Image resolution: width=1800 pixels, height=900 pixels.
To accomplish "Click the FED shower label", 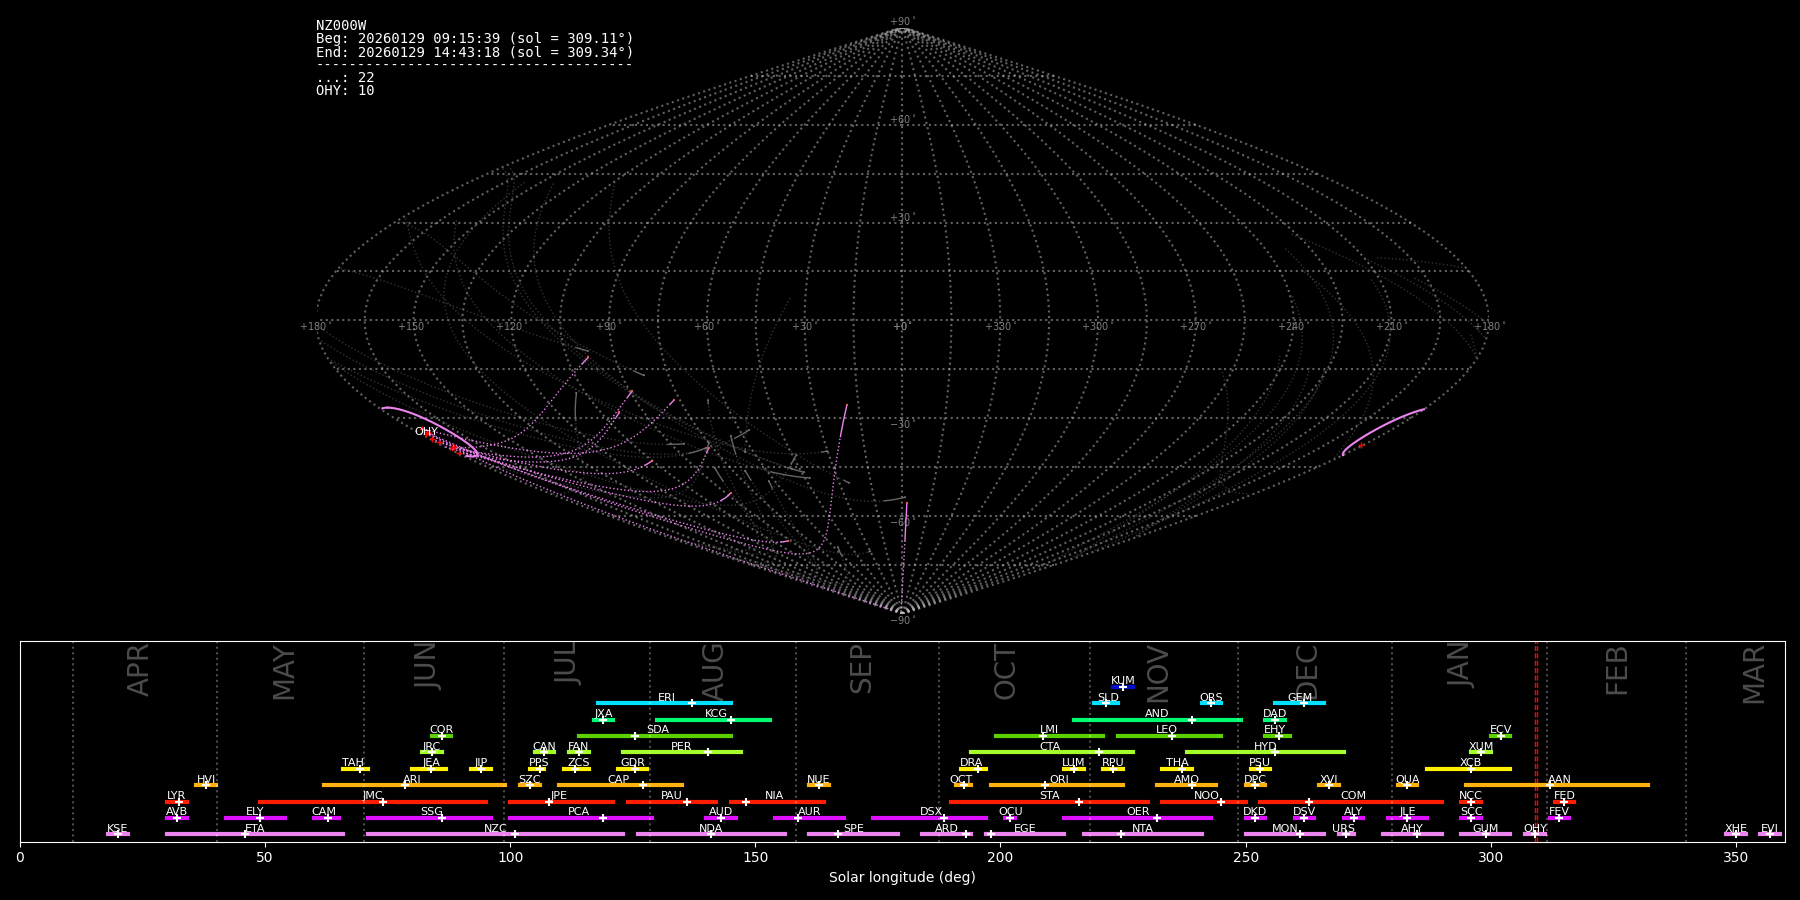I will (1564, 796).
